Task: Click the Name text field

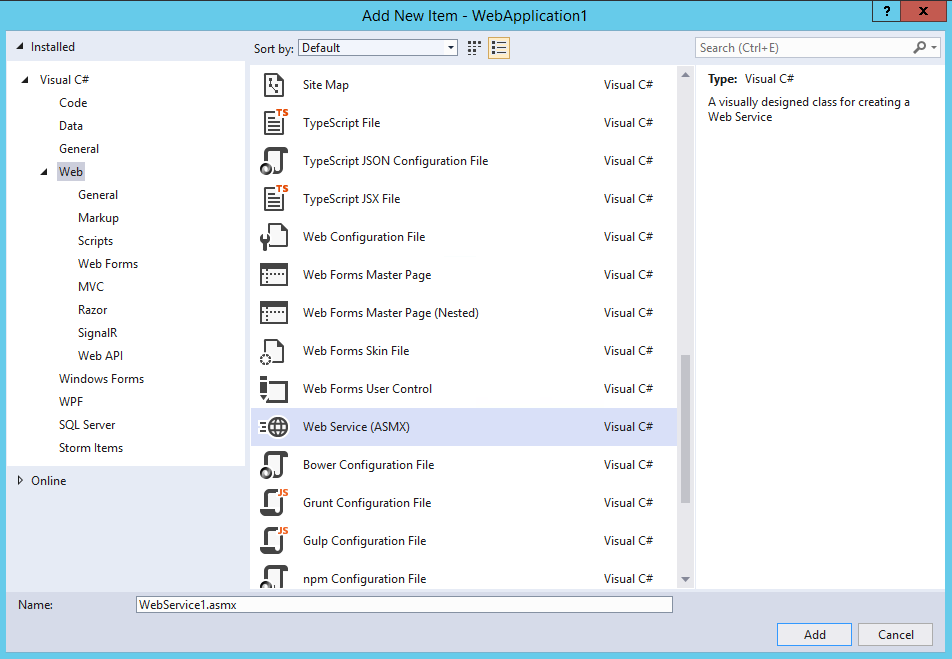Action: point(404,605)
